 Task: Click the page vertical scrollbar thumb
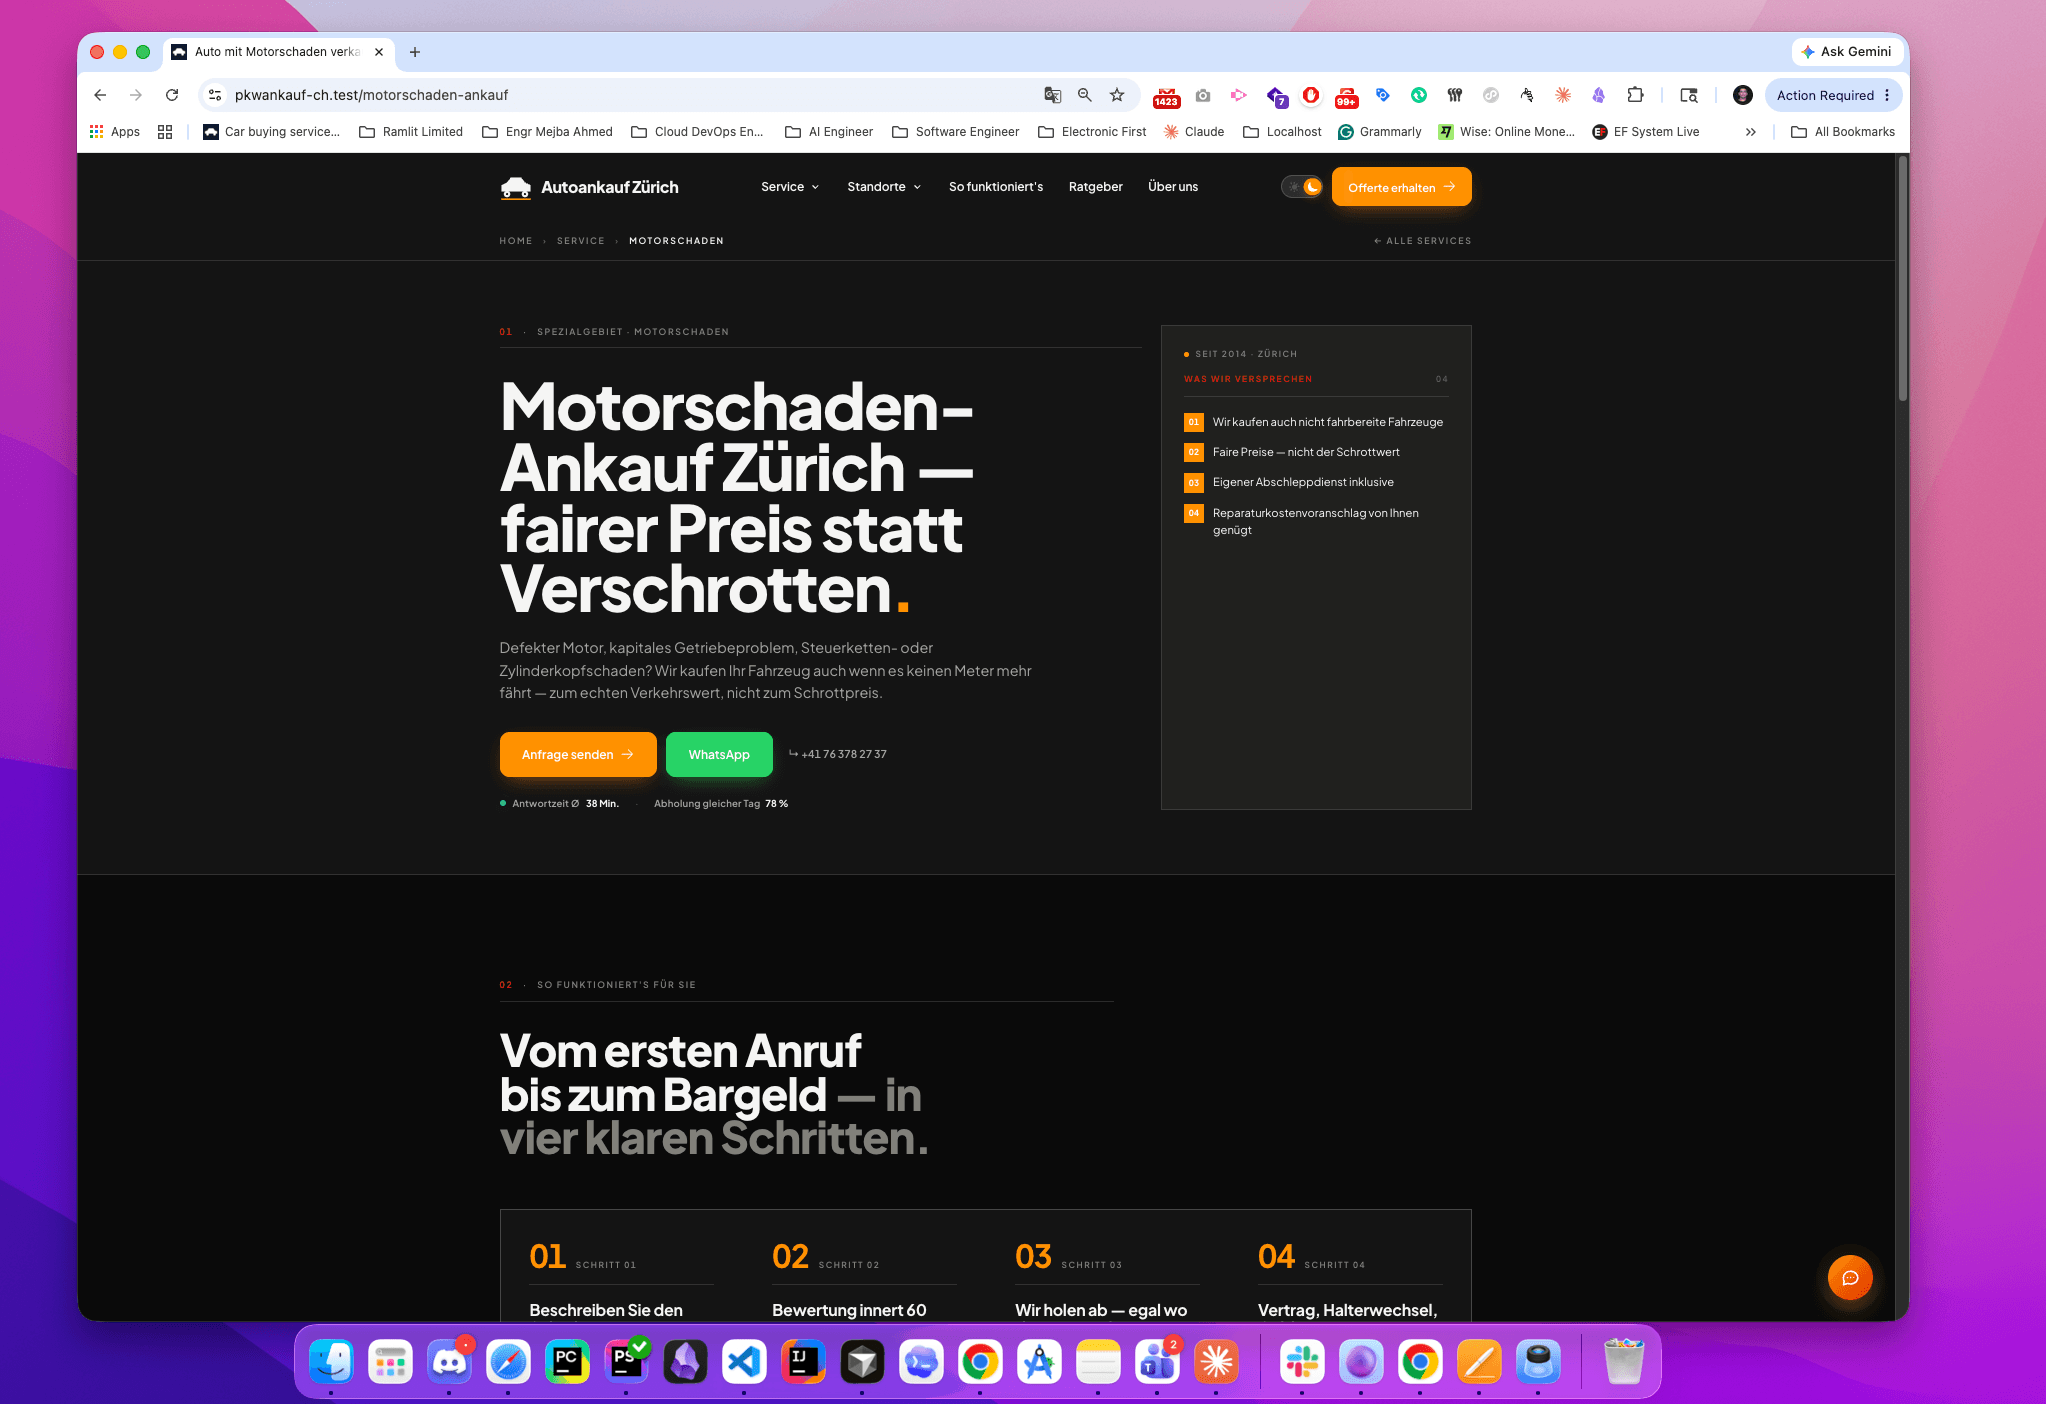pyautogui.click(x=1902, y=280)
